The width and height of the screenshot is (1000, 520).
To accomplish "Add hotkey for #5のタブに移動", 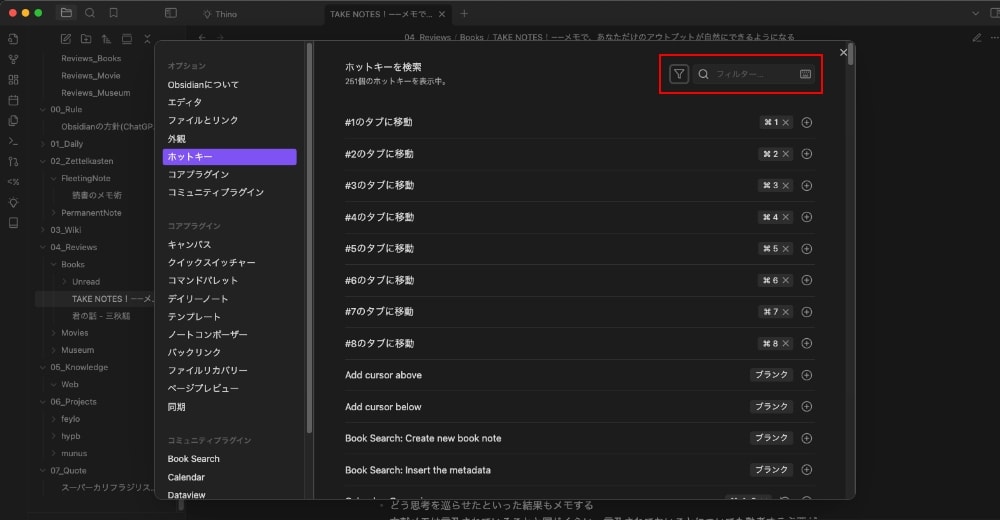I will [807, 249].
